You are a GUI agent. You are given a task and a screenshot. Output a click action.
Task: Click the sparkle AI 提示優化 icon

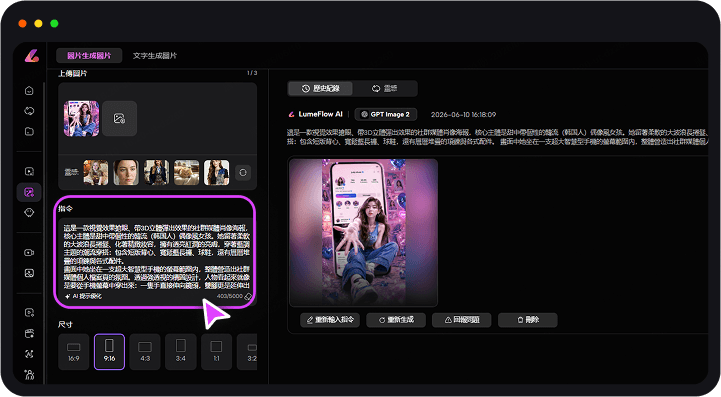[68, 296]
